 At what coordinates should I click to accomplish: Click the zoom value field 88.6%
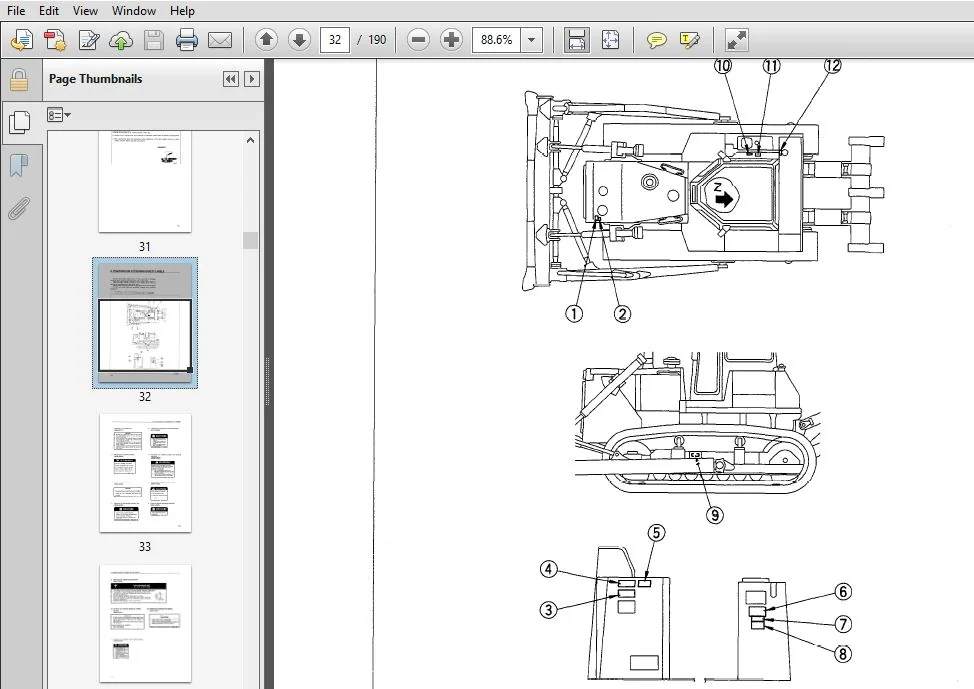coord(496,40)
